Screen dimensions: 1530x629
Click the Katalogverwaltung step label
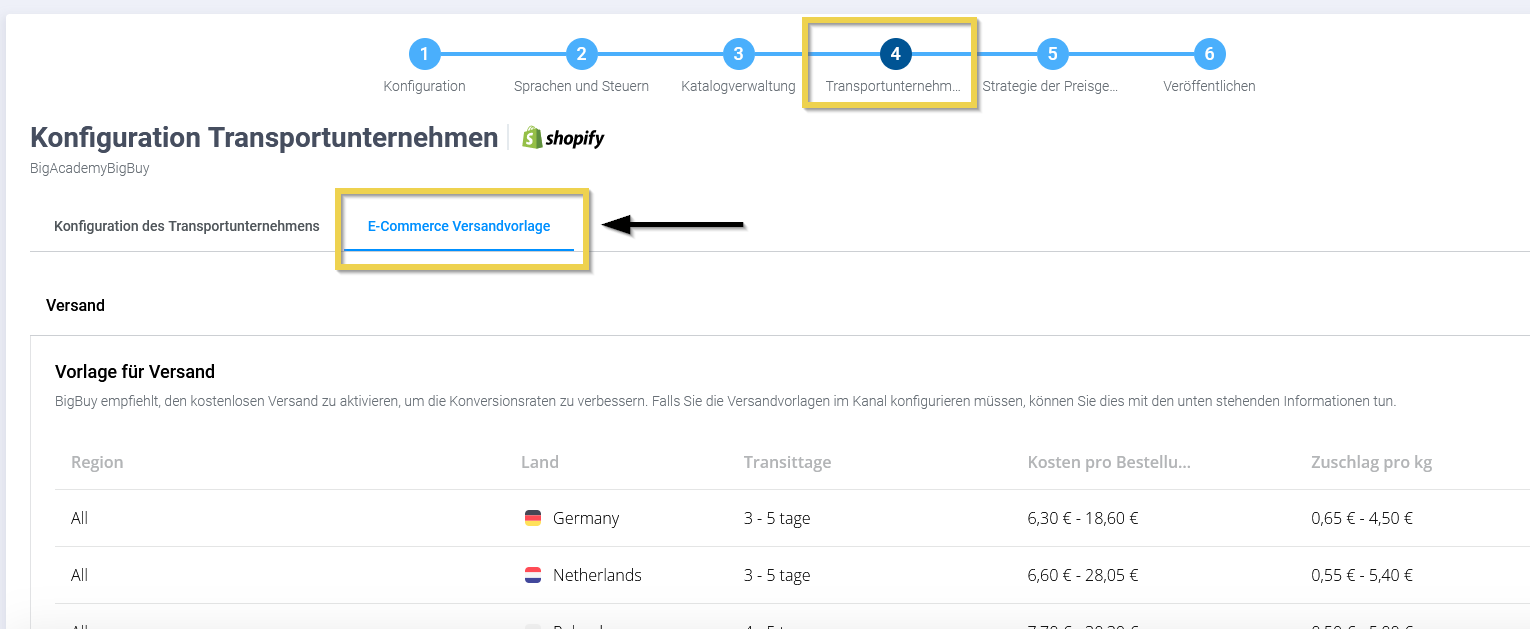[738, 86]
